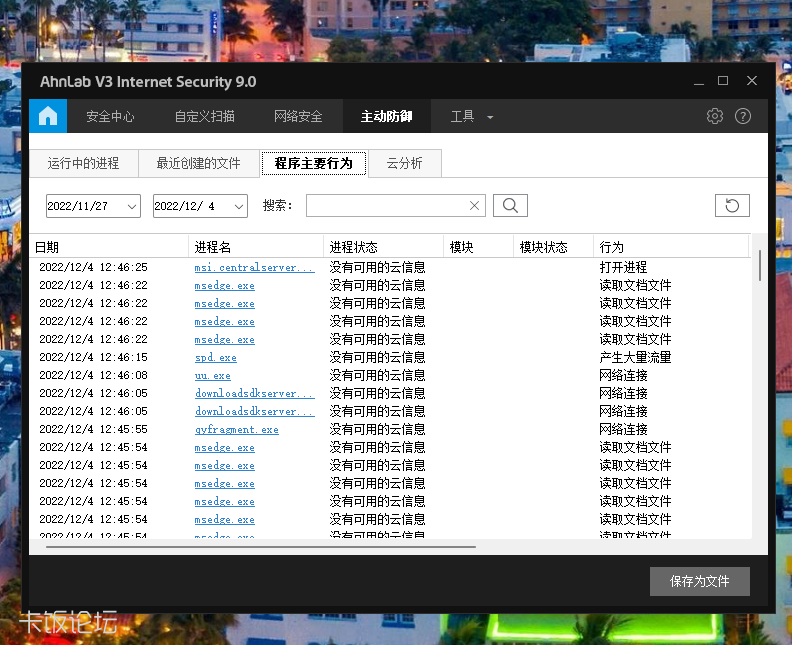Switch to 最近创建的文件 tab

point(199,163)
